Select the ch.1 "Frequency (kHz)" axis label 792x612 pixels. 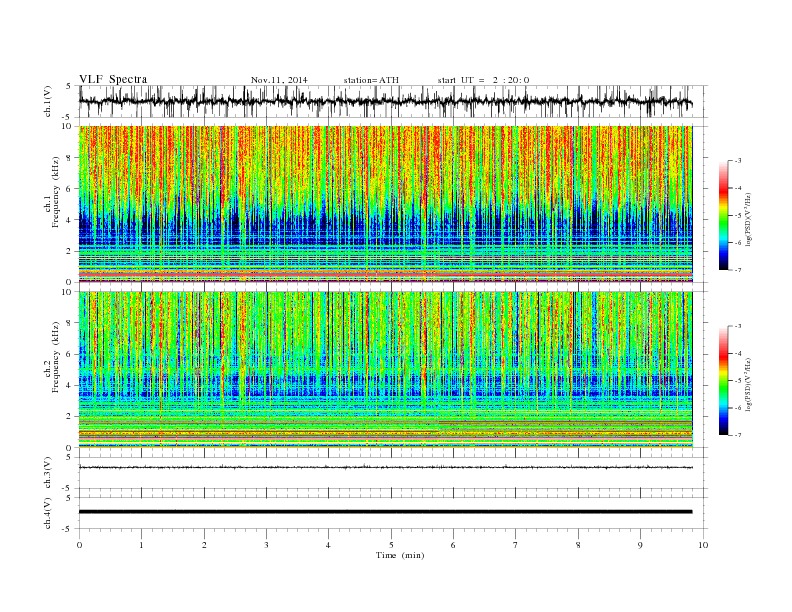coord(55,192)
